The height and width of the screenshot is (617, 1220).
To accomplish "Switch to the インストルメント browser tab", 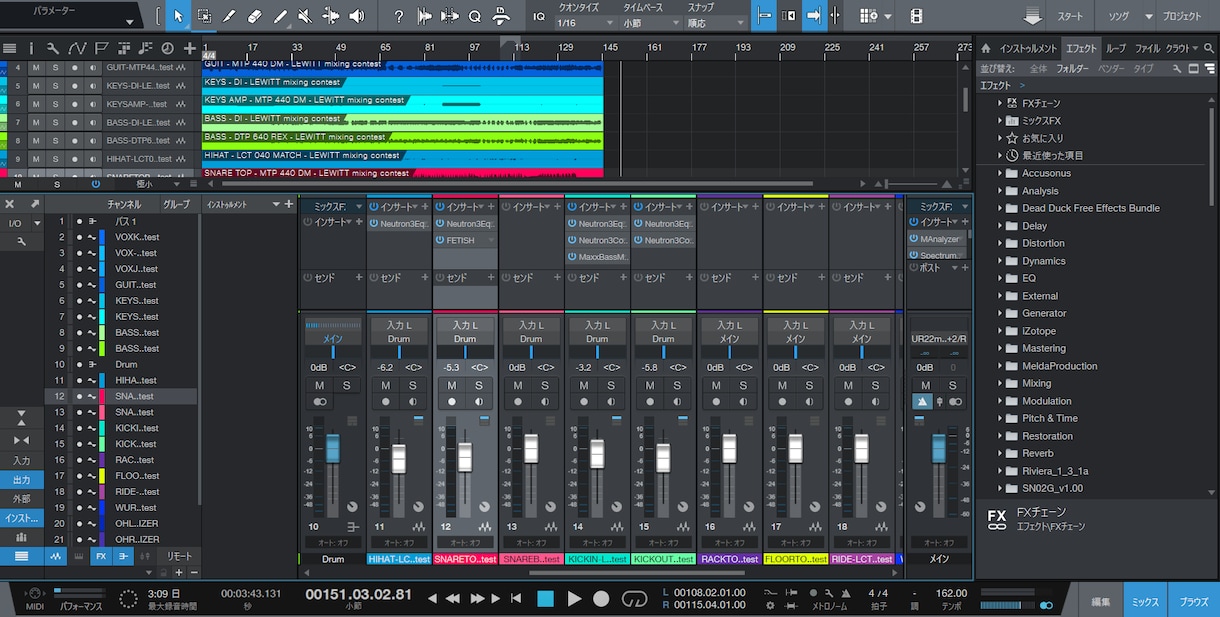I will coord(1028,48).
